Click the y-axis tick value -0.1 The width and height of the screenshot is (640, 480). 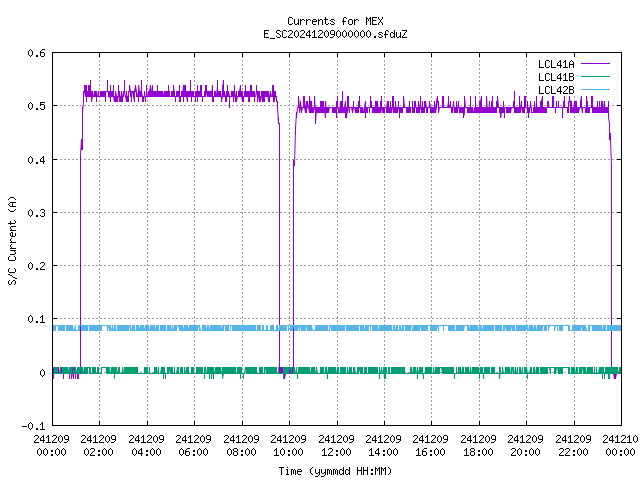coord(33,426)
